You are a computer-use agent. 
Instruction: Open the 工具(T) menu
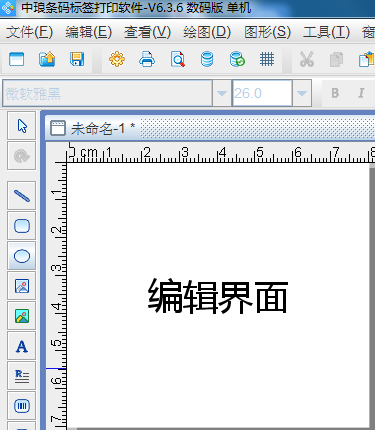(326, 32)
